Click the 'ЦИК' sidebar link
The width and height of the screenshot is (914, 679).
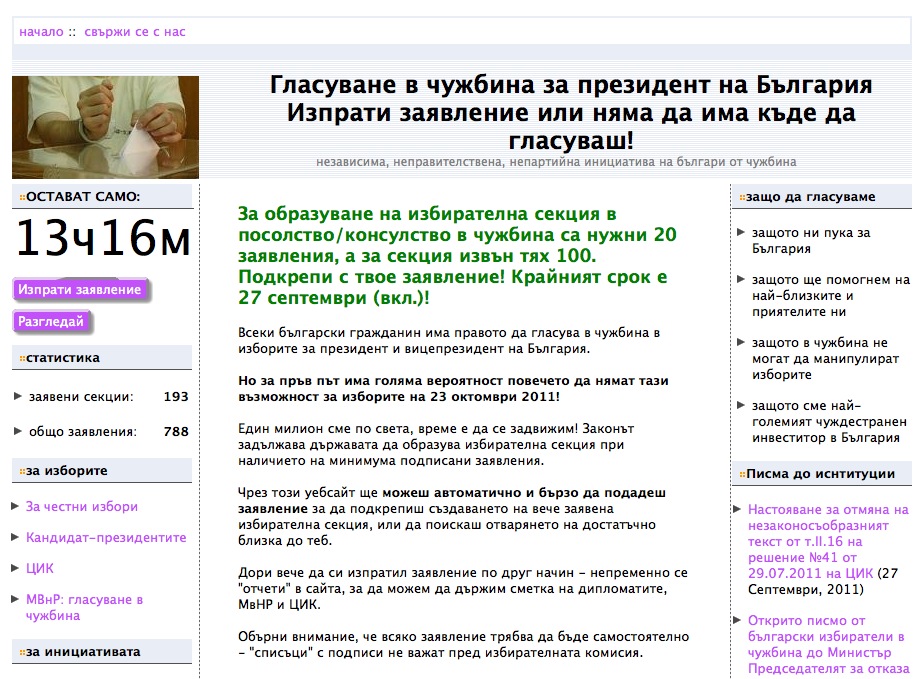click(40, 568)
